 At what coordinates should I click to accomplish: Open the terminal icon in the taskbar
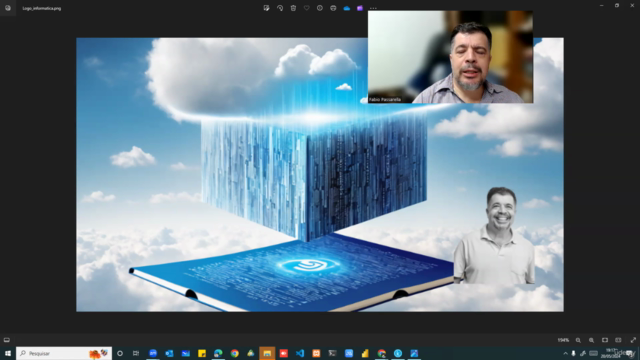333,353
